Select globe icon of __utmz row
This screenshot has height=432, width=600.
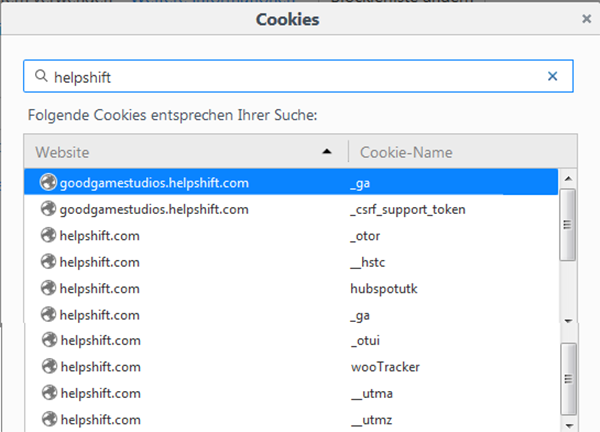pos(49,419)
